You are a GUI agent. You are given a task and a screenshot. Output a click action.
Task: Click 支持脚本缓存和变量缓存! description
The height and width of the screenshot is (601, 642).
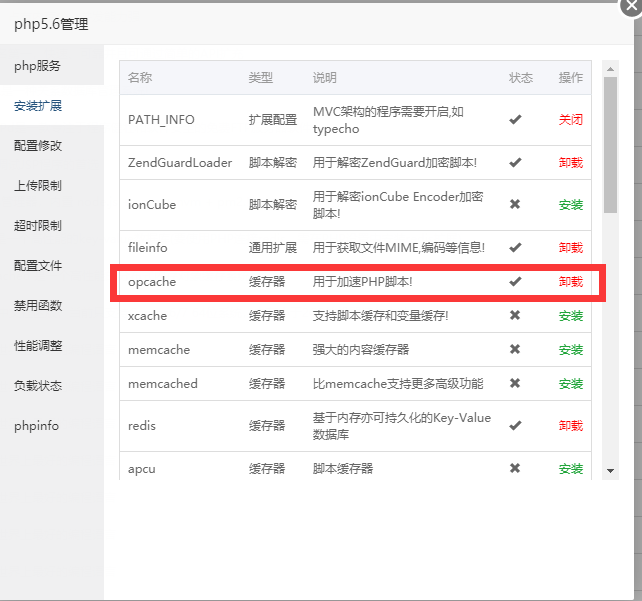tap(380, 316)
